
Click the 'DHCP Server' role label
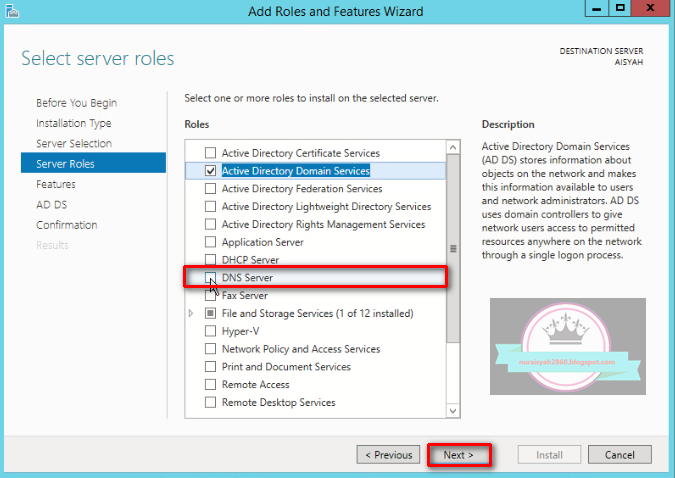[250, 260]
